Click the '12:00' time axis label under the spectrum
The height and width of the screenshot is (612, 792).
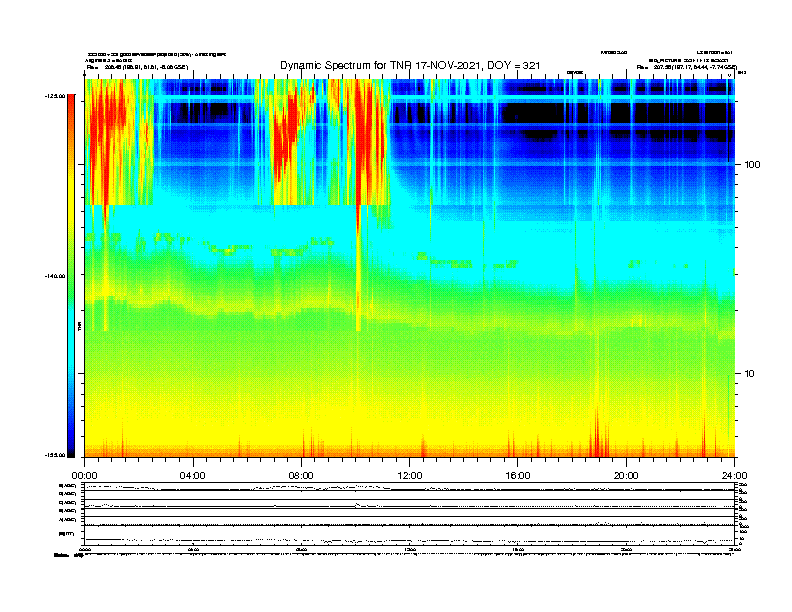(x=410, y=476)
